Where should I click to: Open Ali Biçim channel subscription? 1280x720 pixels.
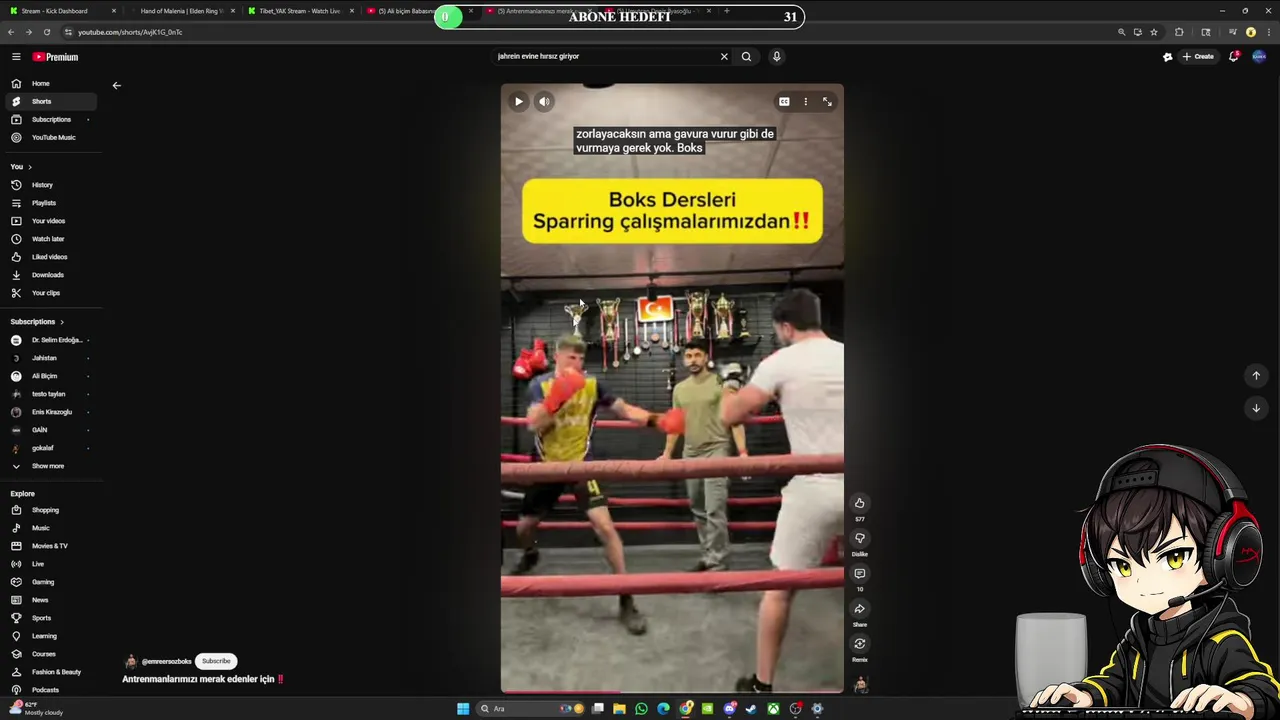[x=50, y=376]
